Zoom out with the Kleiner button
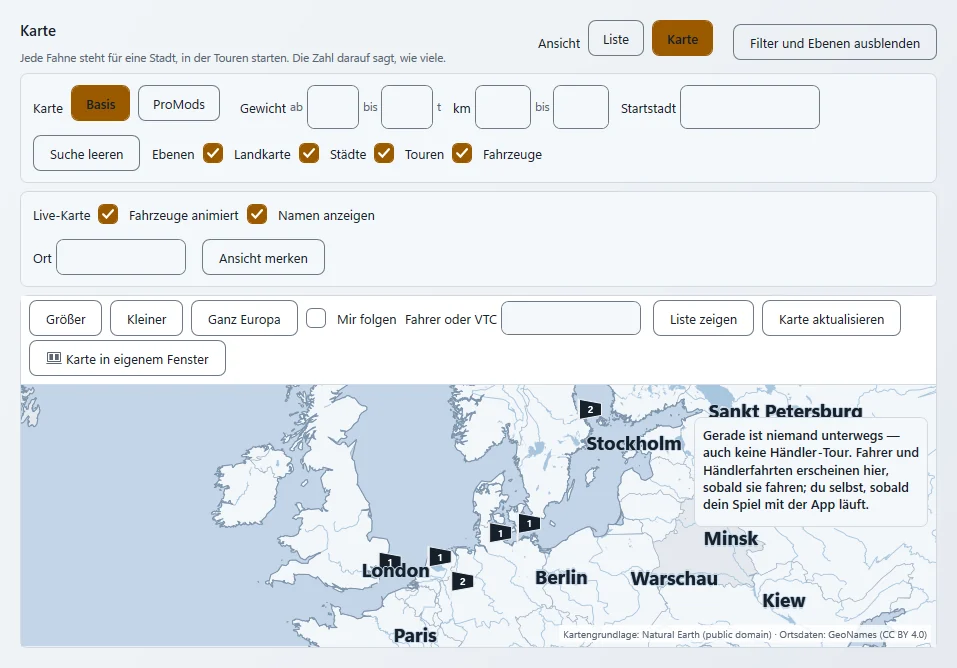This screenshot has height=668, width=957. pyautogui.click(x=146, y=318)
